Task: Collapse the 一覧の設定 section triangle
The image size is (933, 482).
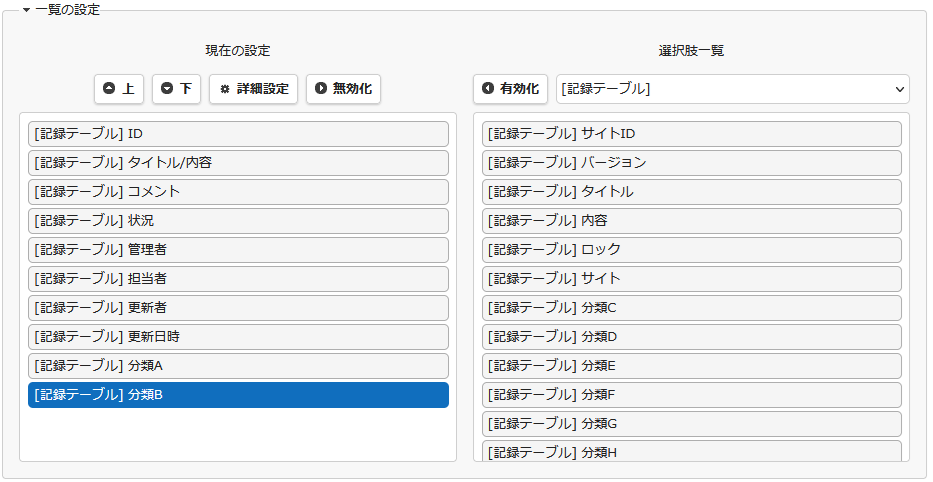Action: coord(26,10)
